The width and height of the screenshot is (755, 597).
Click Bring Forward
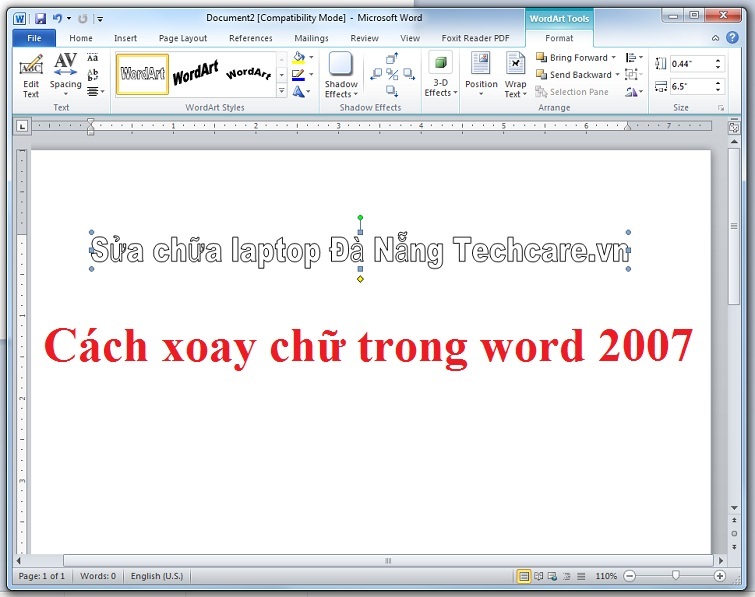572,58
